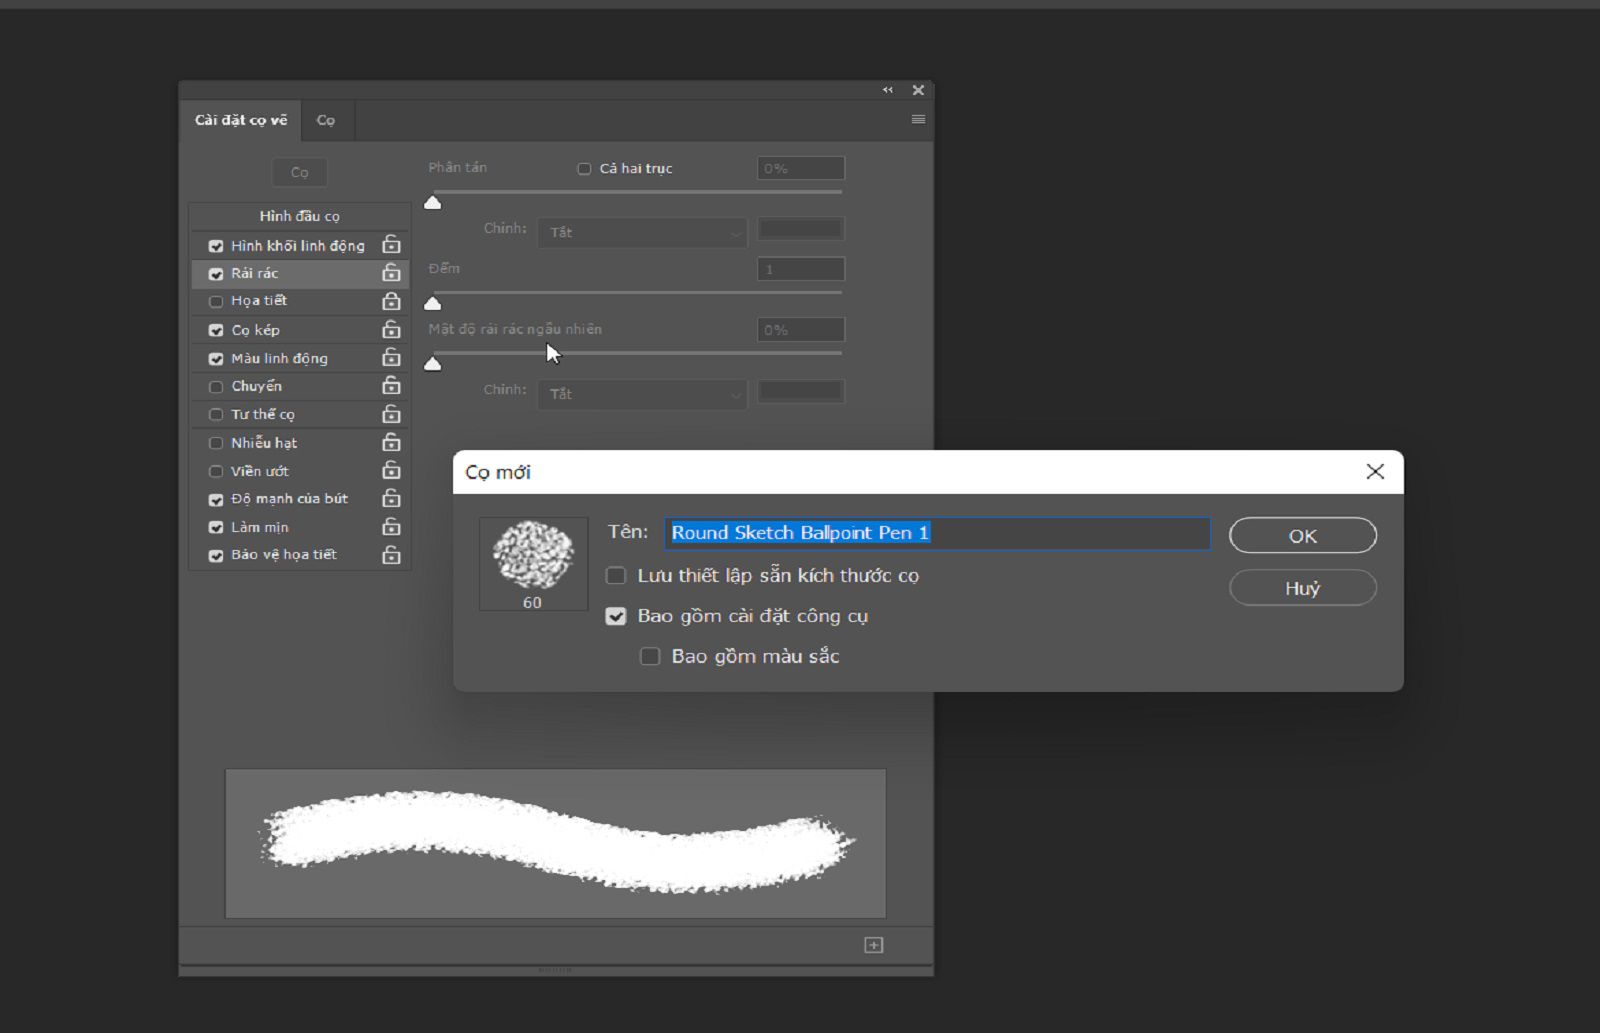Close the Cọ mới dialog
1600x1033 pixels.
coord(1375,471)
